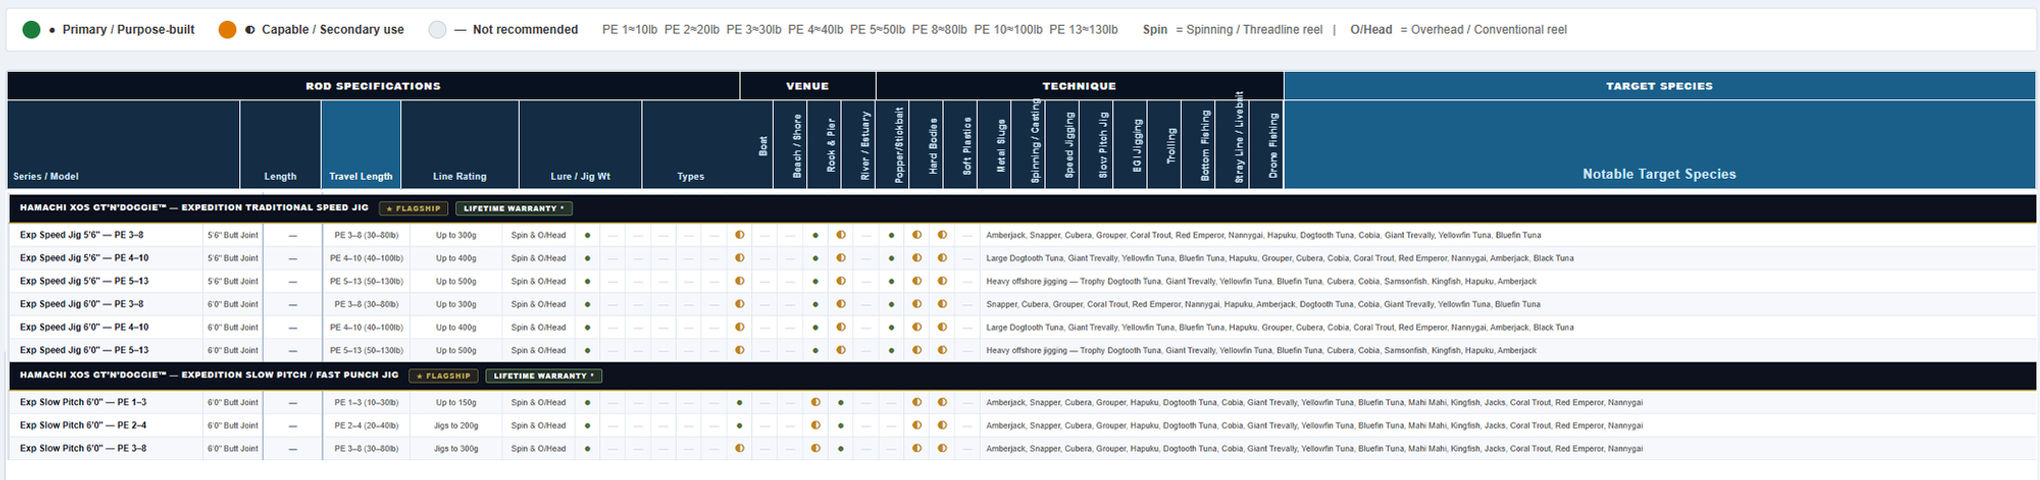Click the PE 1≈10lb legend entry
The width and height of the screenshot is (2040, 480).
(x=630, y=30)
